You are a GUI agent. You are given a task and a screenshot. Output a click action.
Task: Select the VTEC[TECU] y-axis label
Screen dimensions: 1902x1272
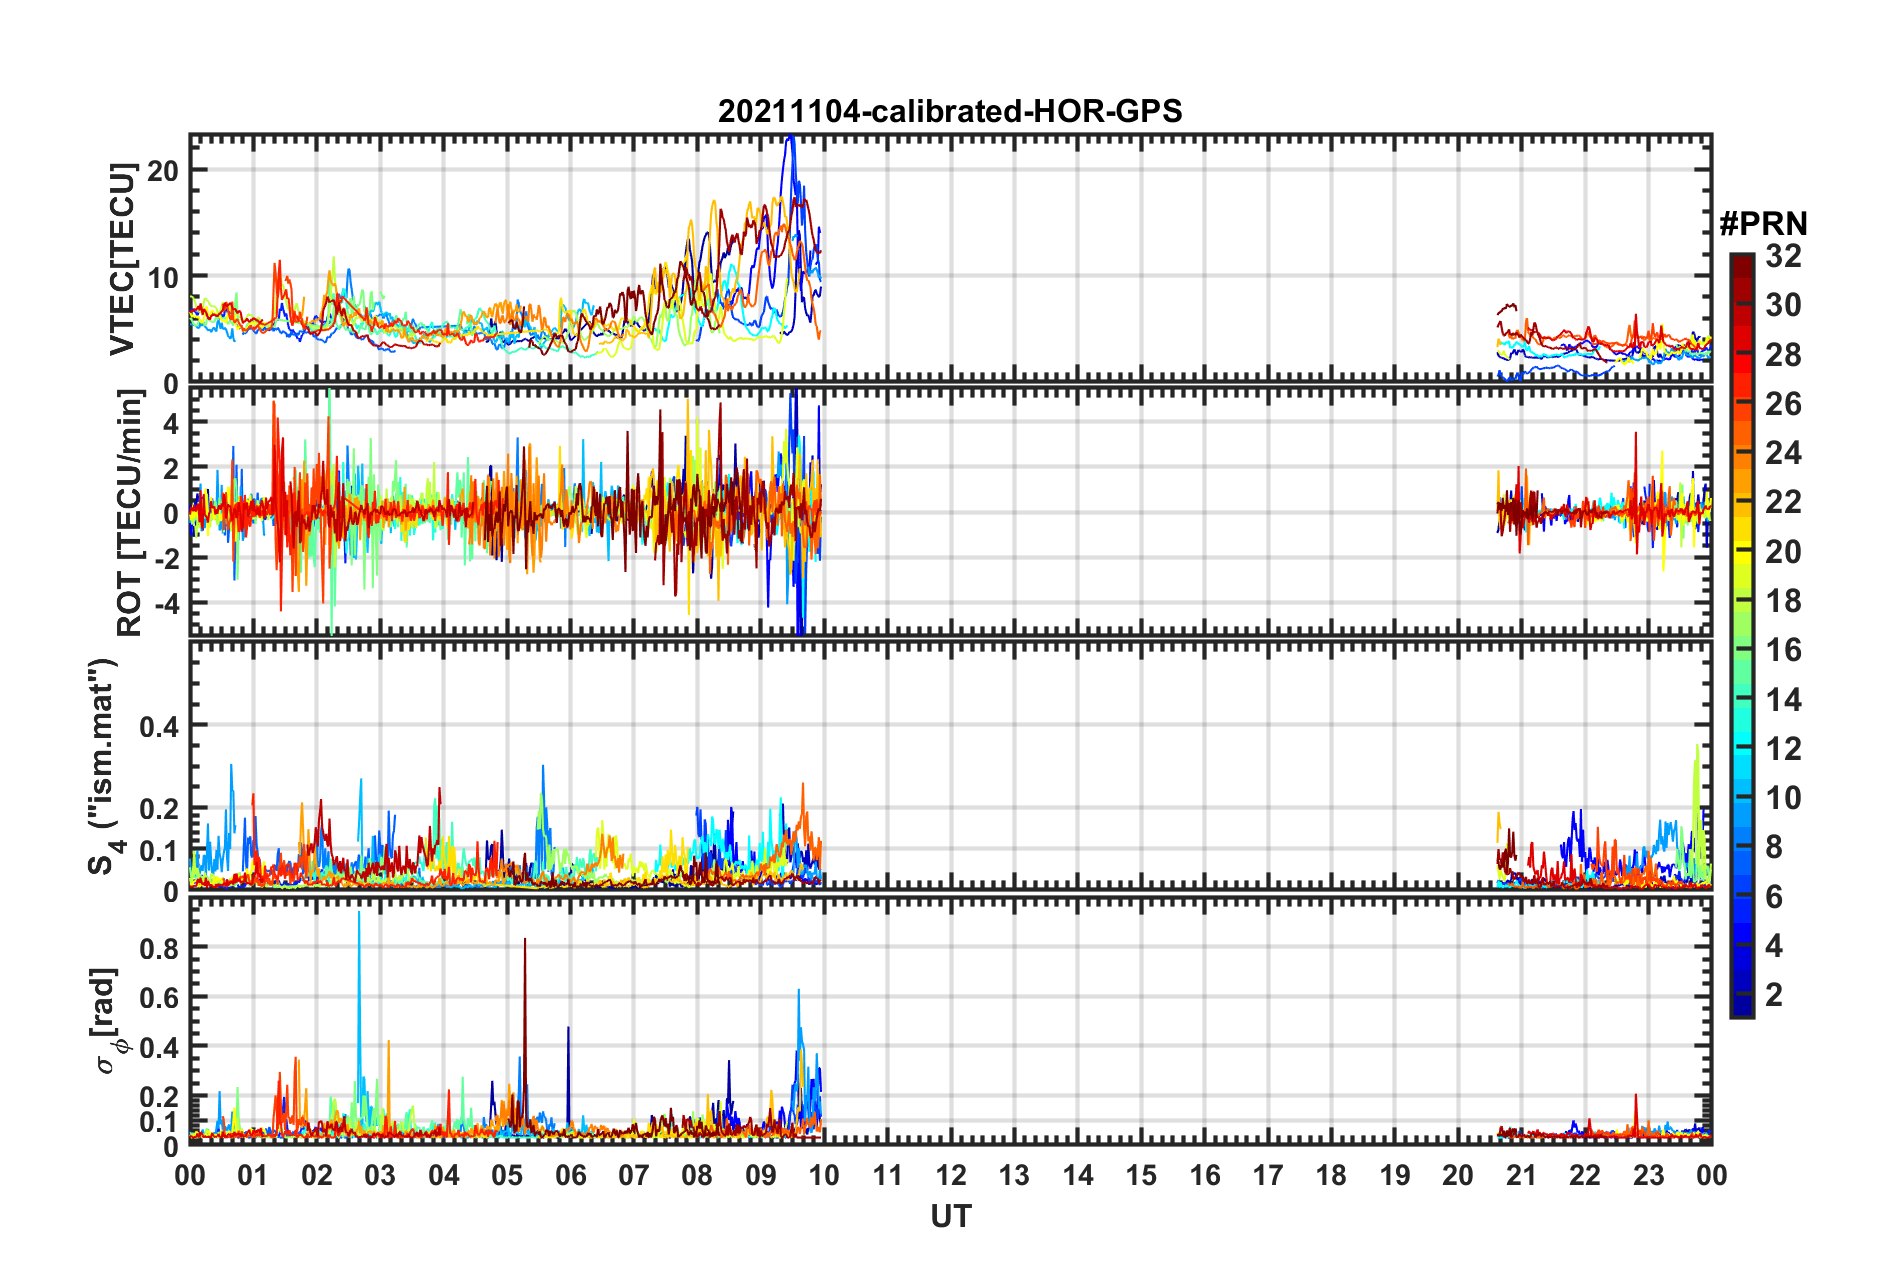122,259
